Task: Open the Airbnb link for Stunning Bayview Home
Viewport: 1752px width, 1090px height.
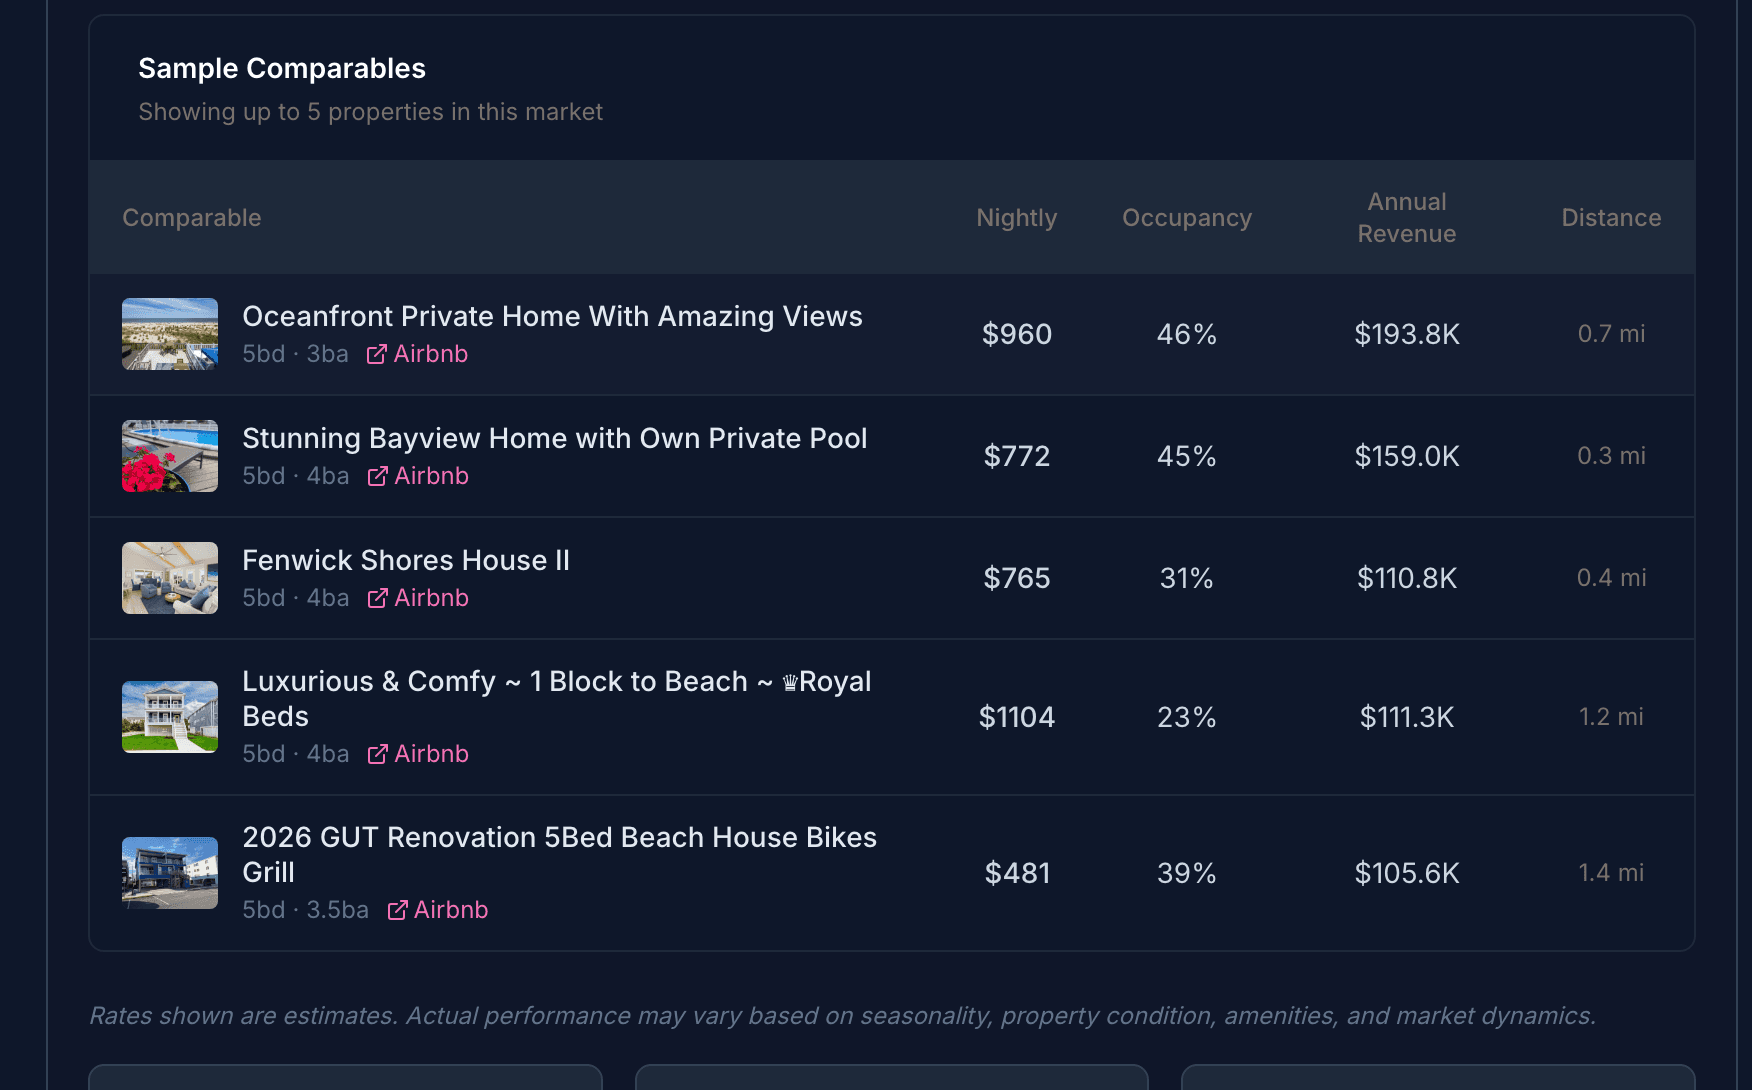Action: coord(430,476)
